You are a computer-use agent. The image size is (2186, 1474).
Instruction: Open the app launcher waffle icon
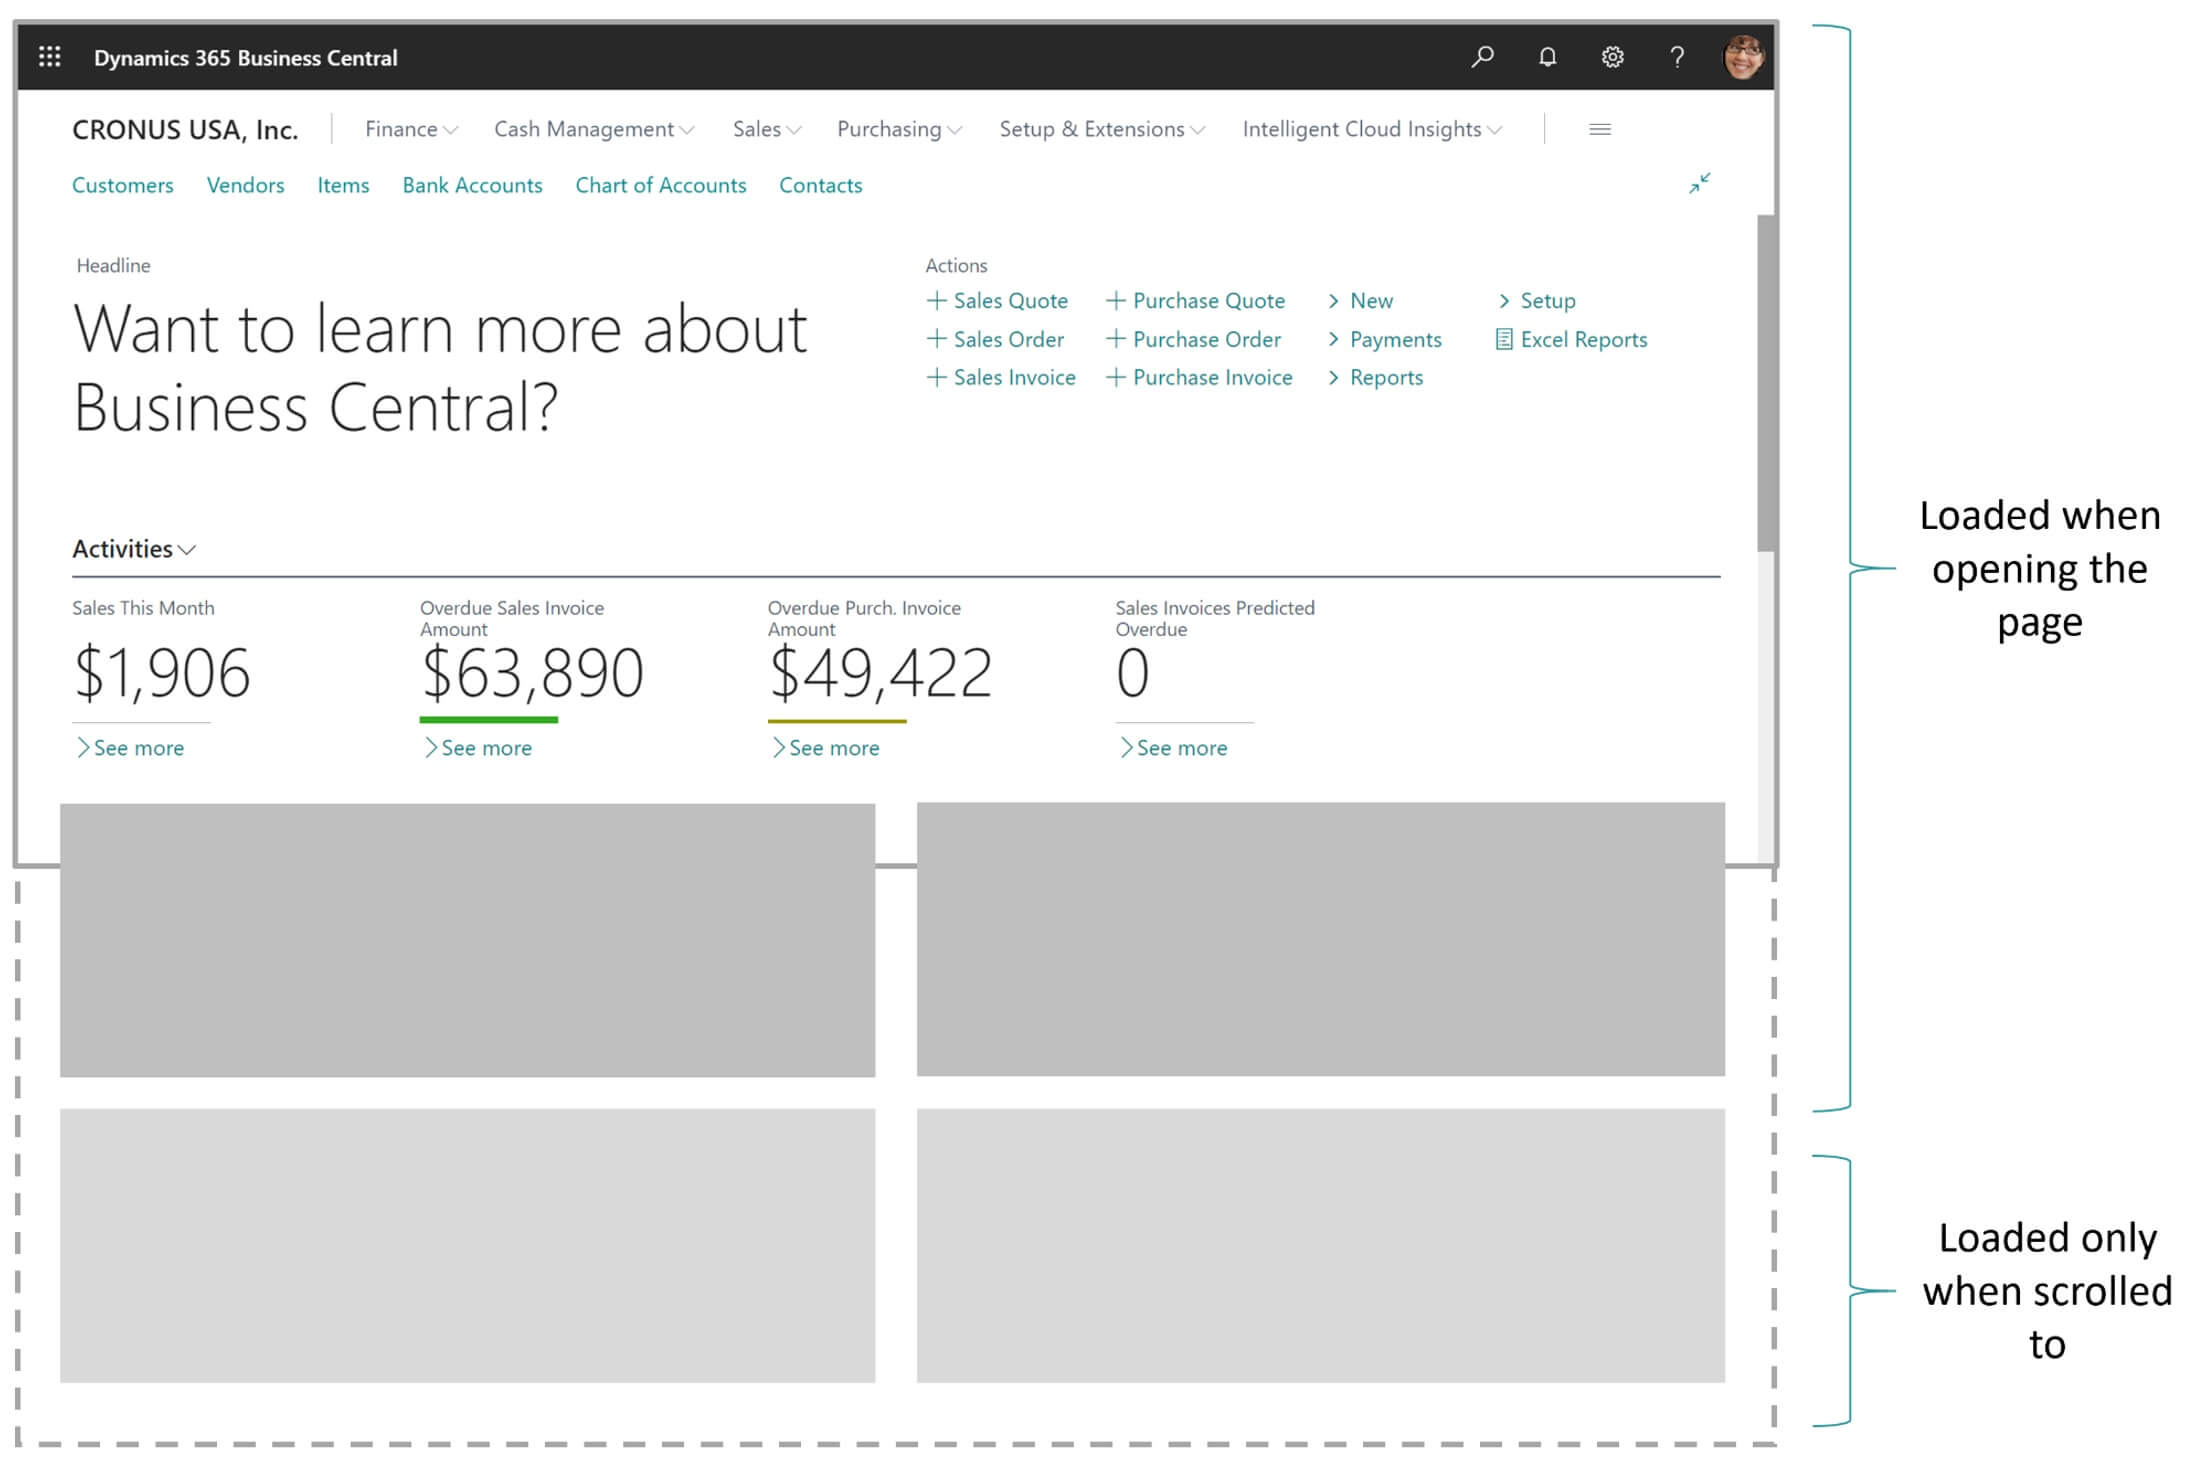coord(49,57)
